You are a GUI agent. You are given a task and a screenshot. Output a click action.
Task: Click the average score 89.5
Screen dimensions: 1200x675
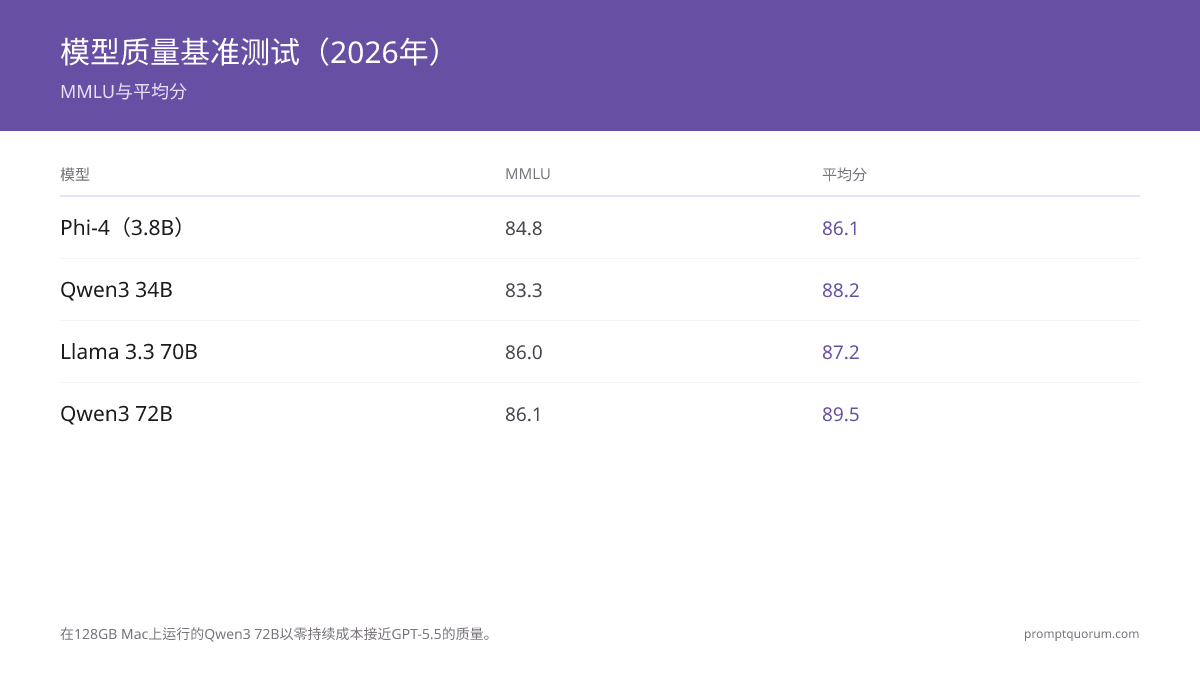pyautogui.click(x=841, y=414)
